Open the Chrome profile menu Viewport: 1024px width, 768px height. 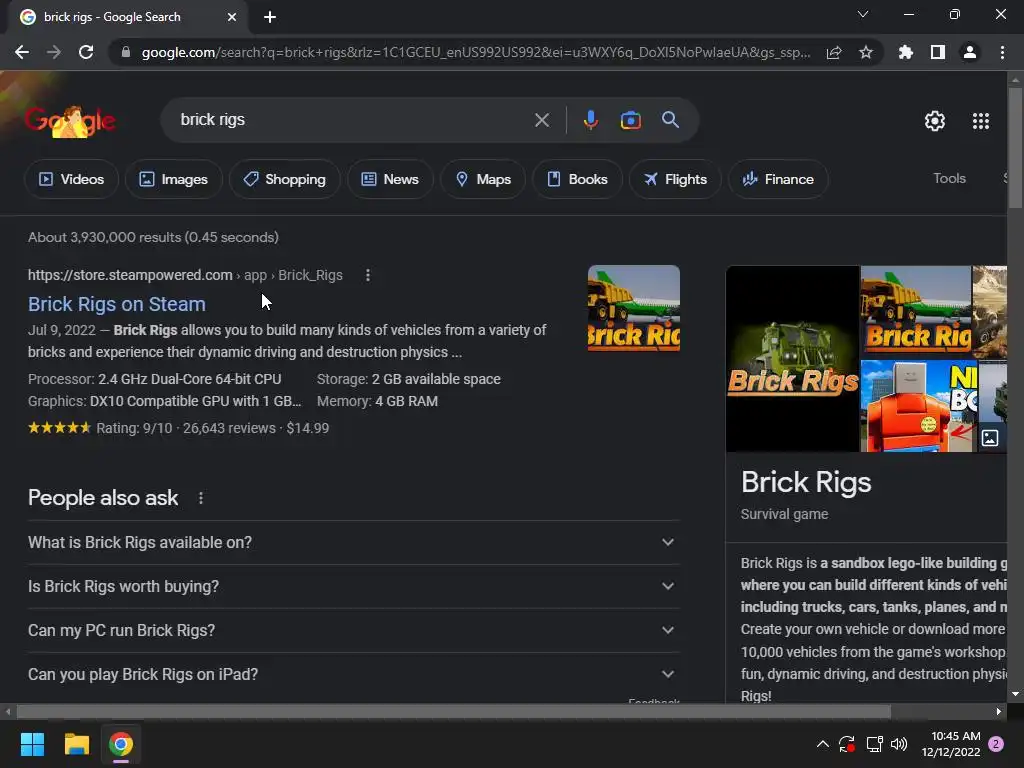coord(970,52)
